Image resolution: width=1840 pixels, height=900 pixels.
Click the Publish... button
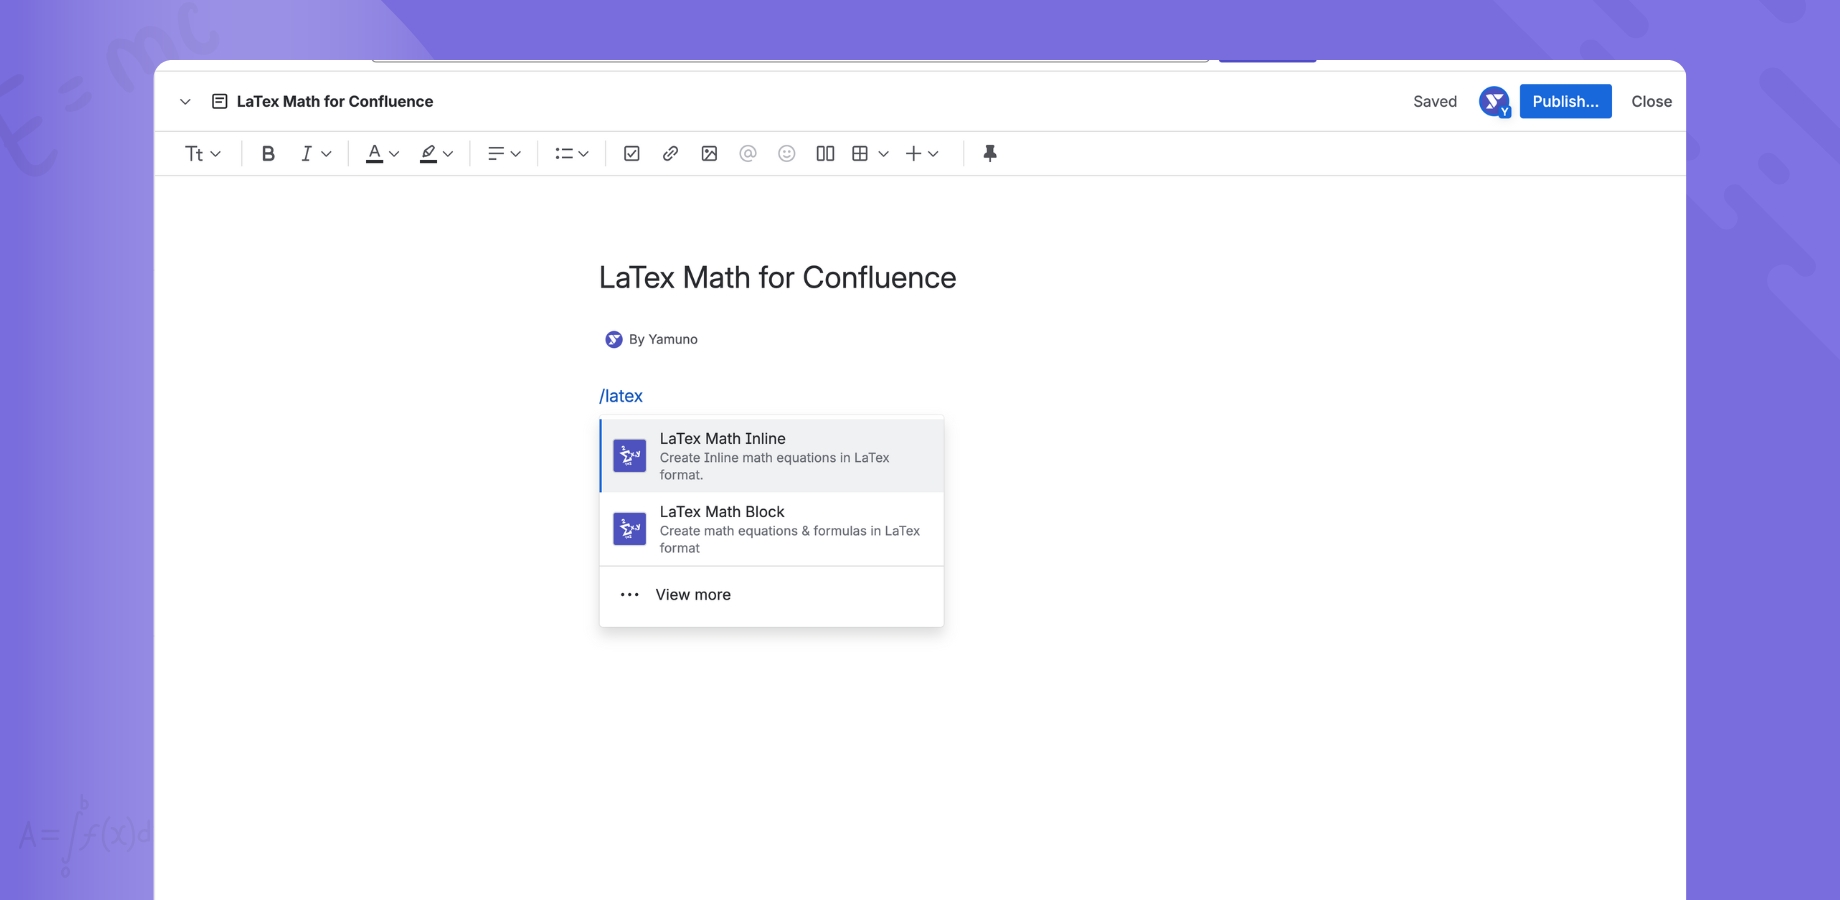(x=1566, y=101)
